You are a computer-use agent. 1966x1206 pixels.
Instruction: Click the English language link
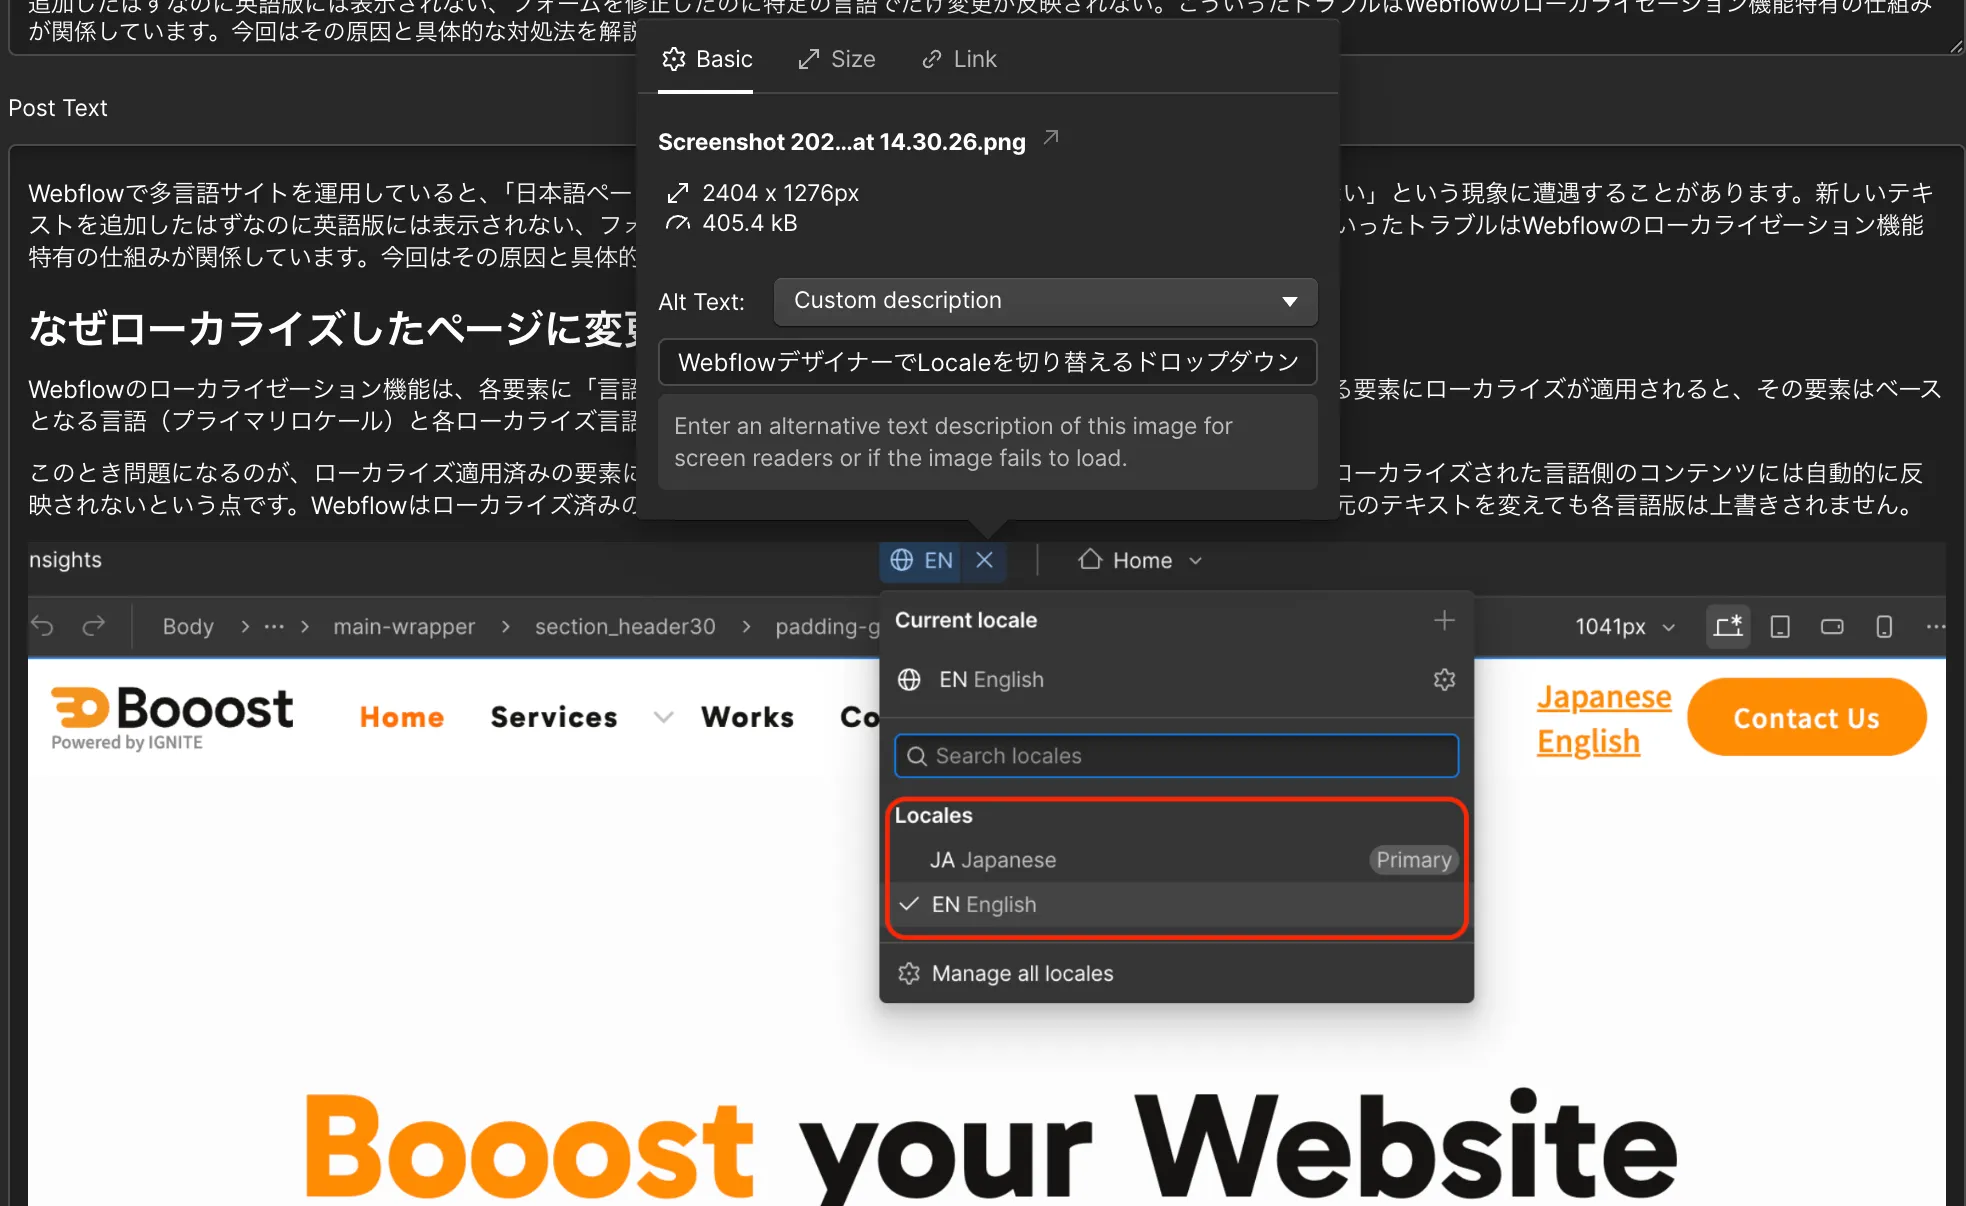click(x=1588, y=741)
